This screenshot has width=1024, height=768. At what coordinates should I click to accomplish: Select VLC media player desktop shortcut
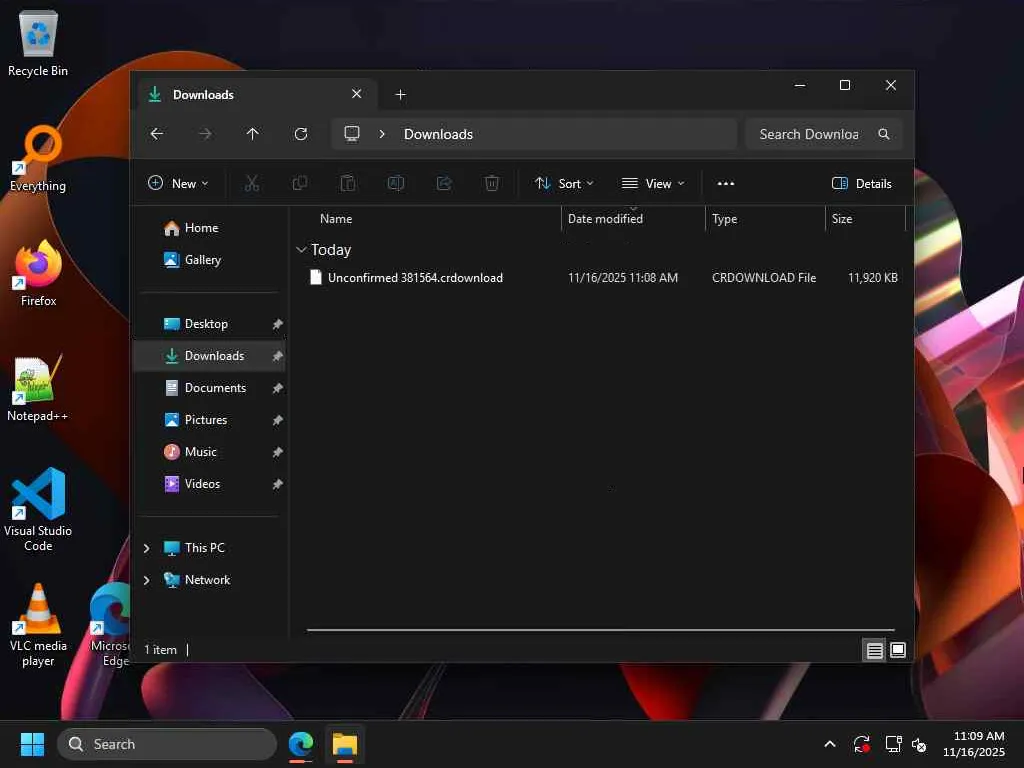[38, 625]
